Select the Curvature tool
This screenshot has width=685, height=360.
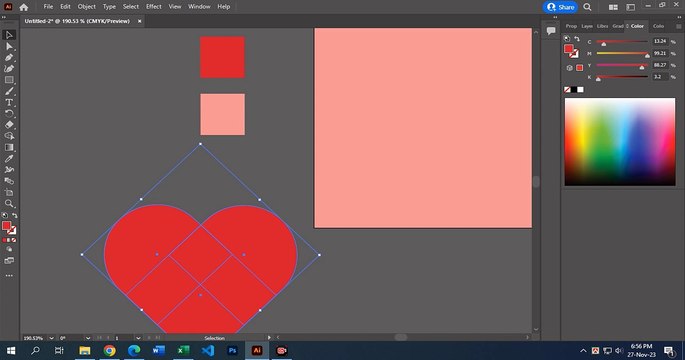click(9, 69)
